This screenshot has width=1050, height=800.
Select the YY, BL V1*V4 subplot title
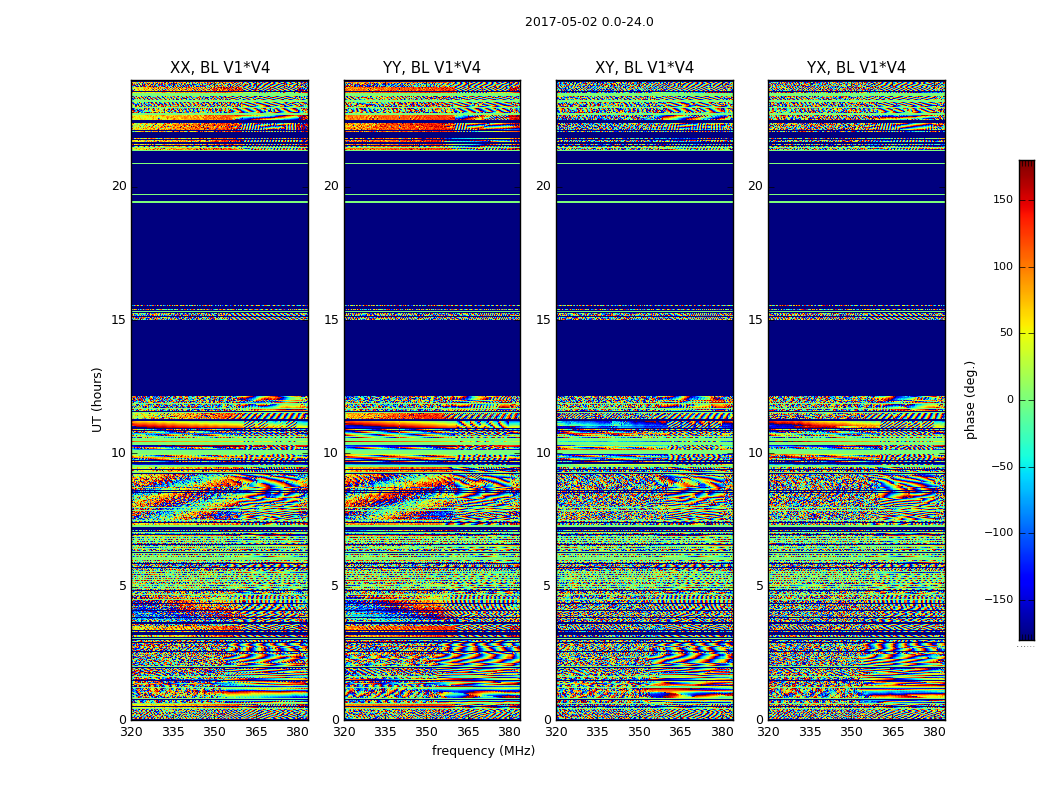click(x=432, y=68)
